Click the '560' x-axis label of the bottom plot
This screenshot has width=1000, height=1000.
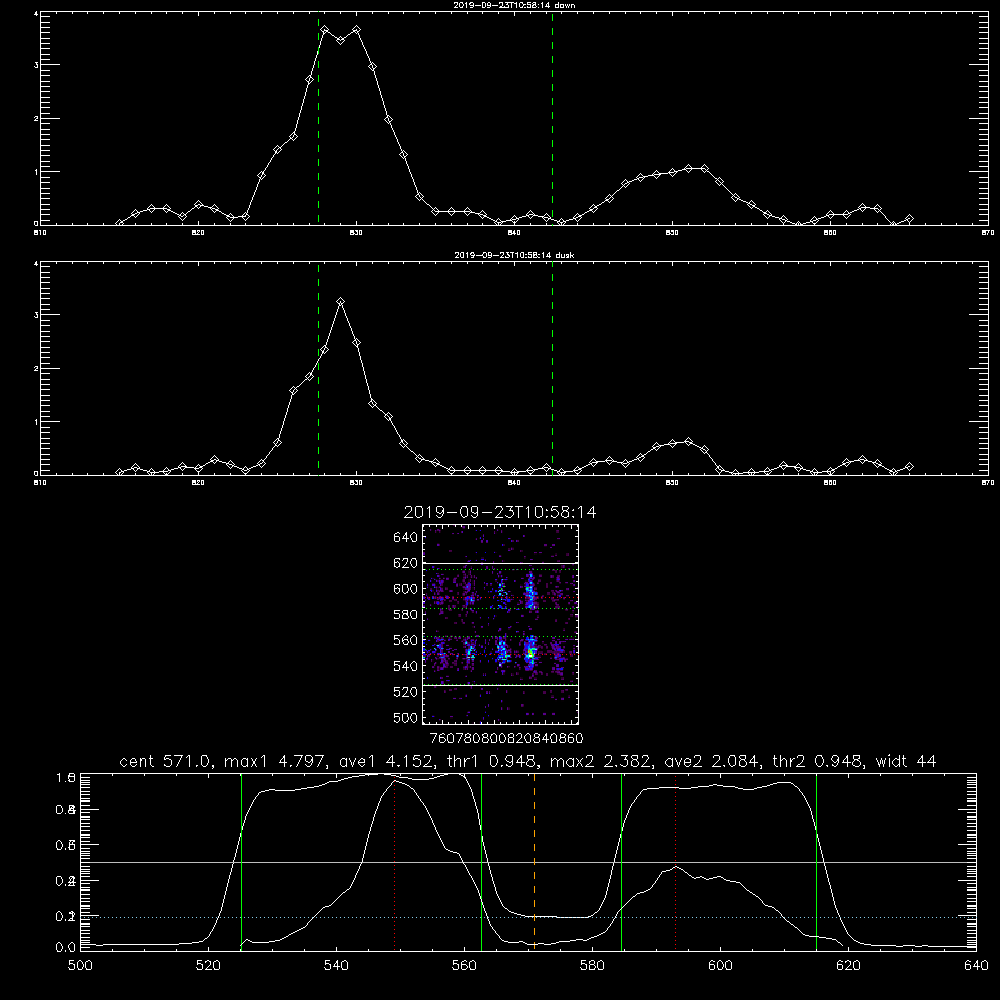click(x=464, y=966)
